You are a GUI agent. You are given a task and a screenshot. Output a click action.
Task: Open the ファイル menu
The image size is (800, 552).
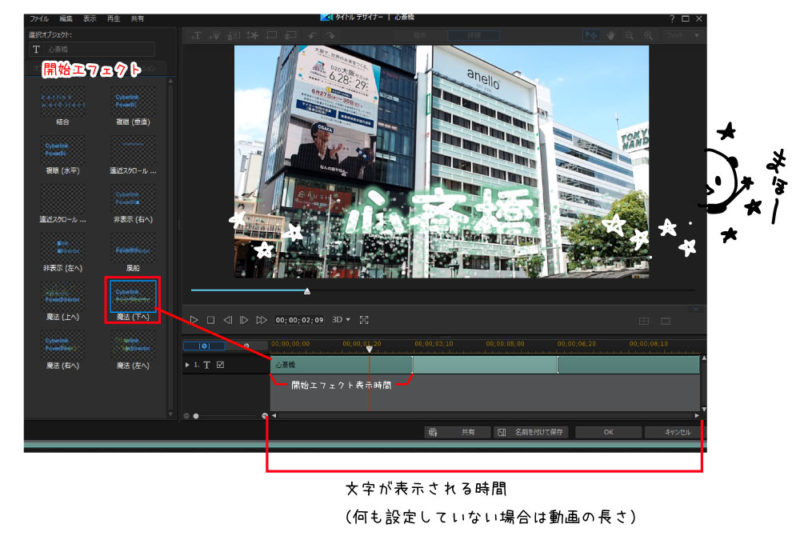coord(39,18)
